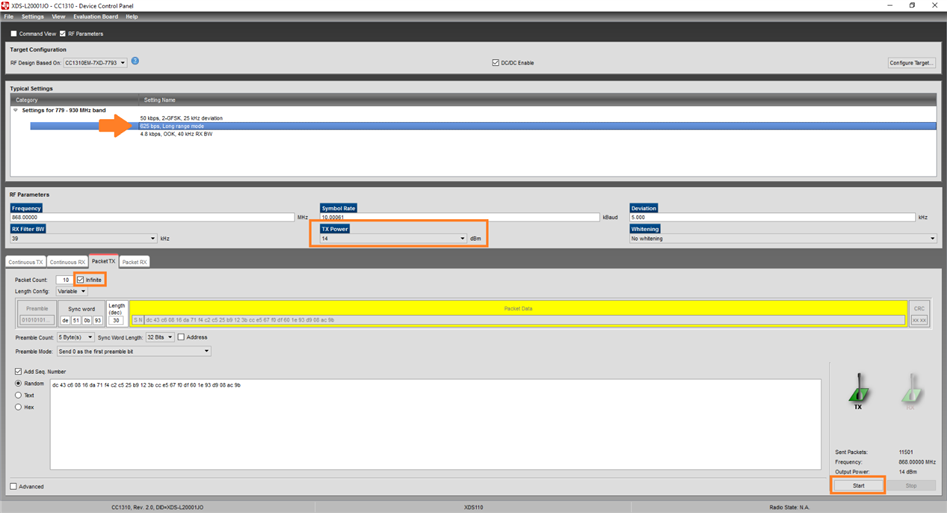This screenshot has width=947, height=513.
Task: Open the TX Power dropdown
Action: coord(393,239)
